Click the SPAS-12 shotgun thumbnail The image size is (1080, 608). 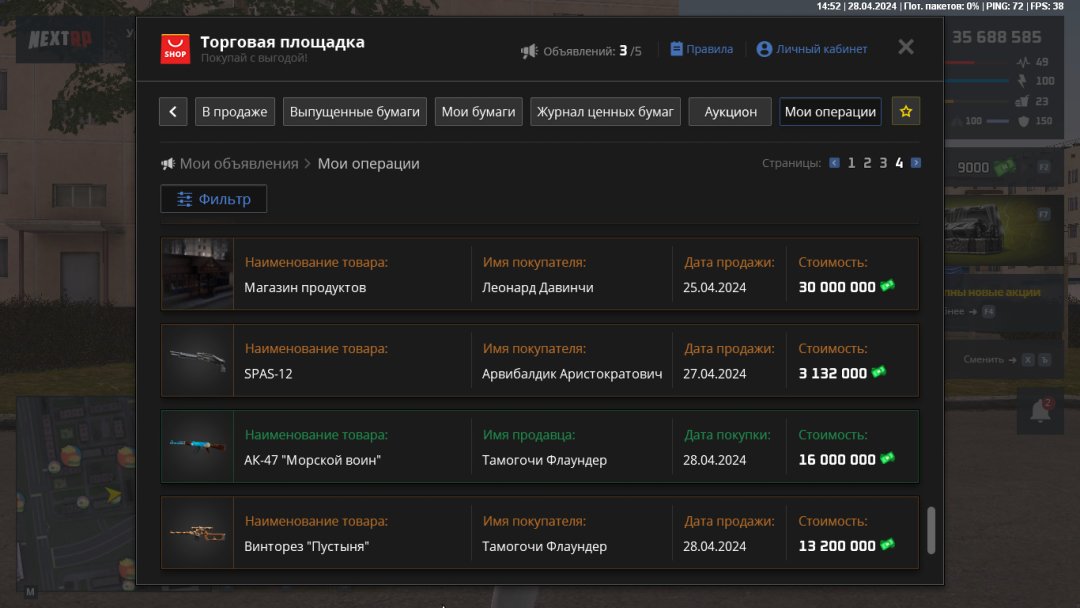(198, 360)
